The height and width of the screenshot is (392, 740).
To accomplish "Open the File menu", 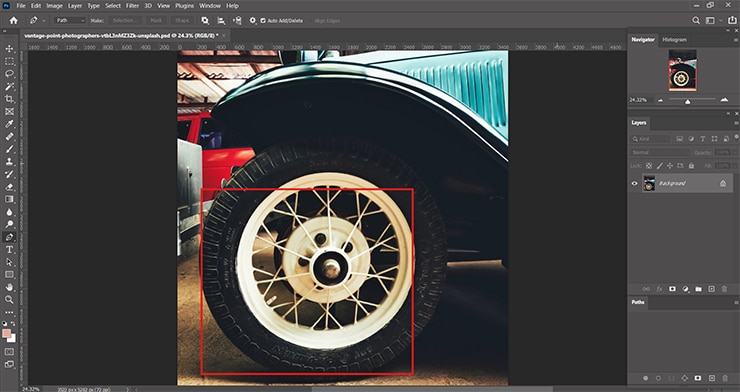I will [x=21, y=6].
